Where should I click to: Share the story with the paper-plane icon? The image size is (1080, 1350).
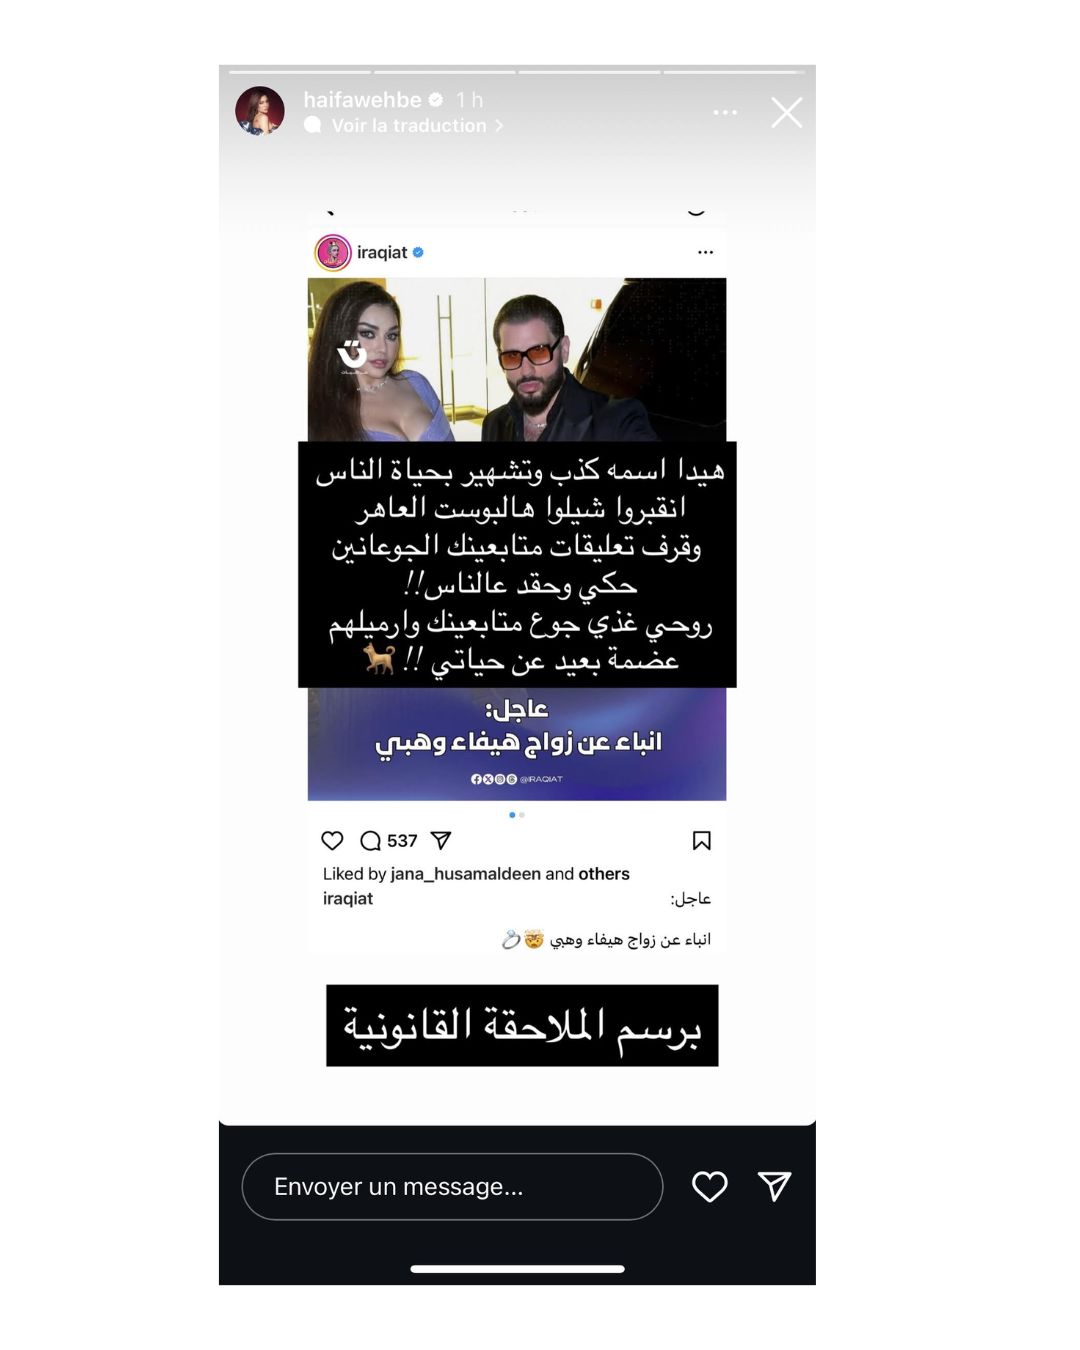(x=775, y=1186)
